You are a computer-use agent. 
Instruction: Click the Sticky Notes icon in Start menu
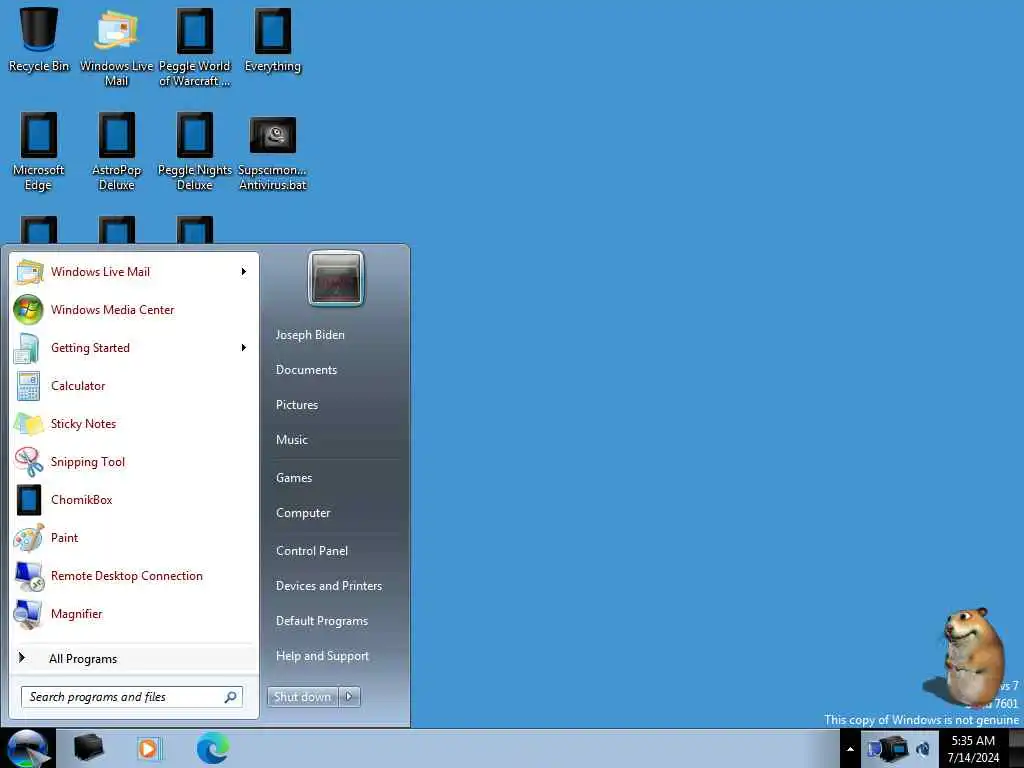[29, 424]
